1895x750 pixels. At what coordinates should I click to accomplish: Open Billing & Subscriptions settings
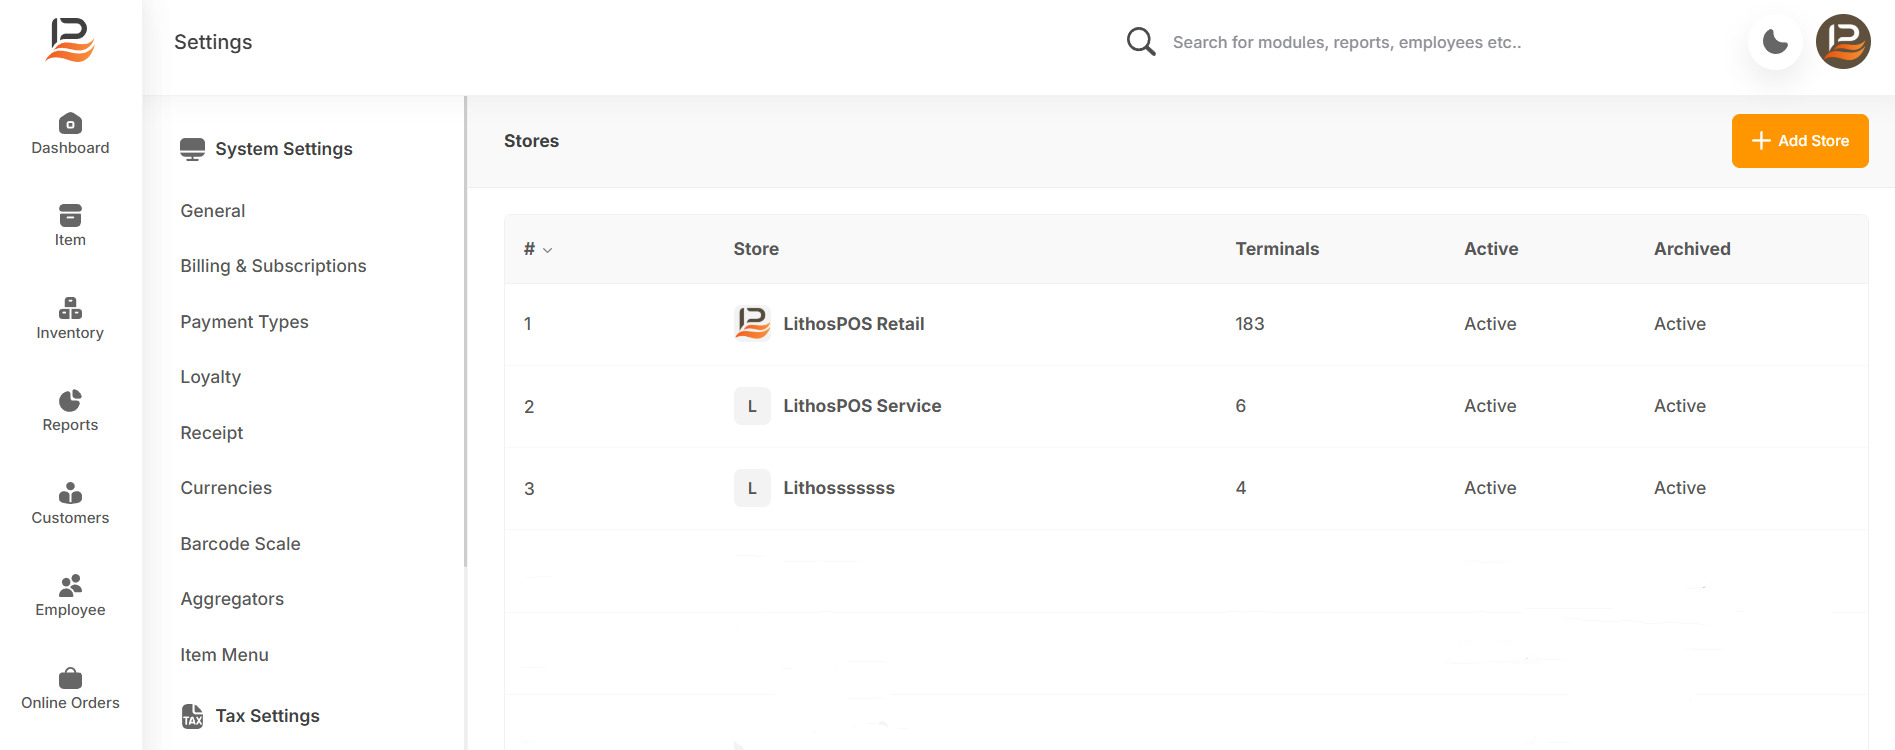pyautogui.click(x=273, y=266)
